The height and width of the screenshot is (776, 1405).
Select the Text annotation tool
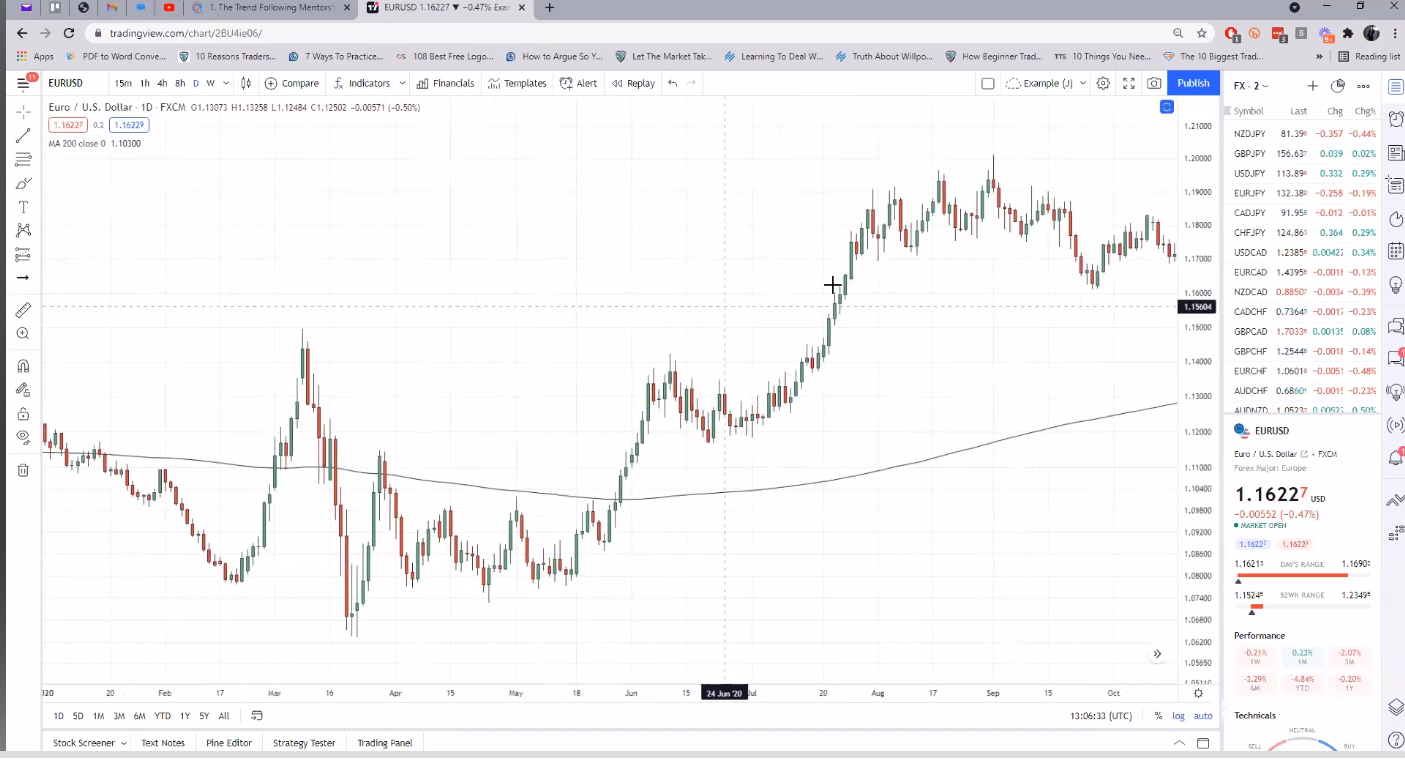23,207
